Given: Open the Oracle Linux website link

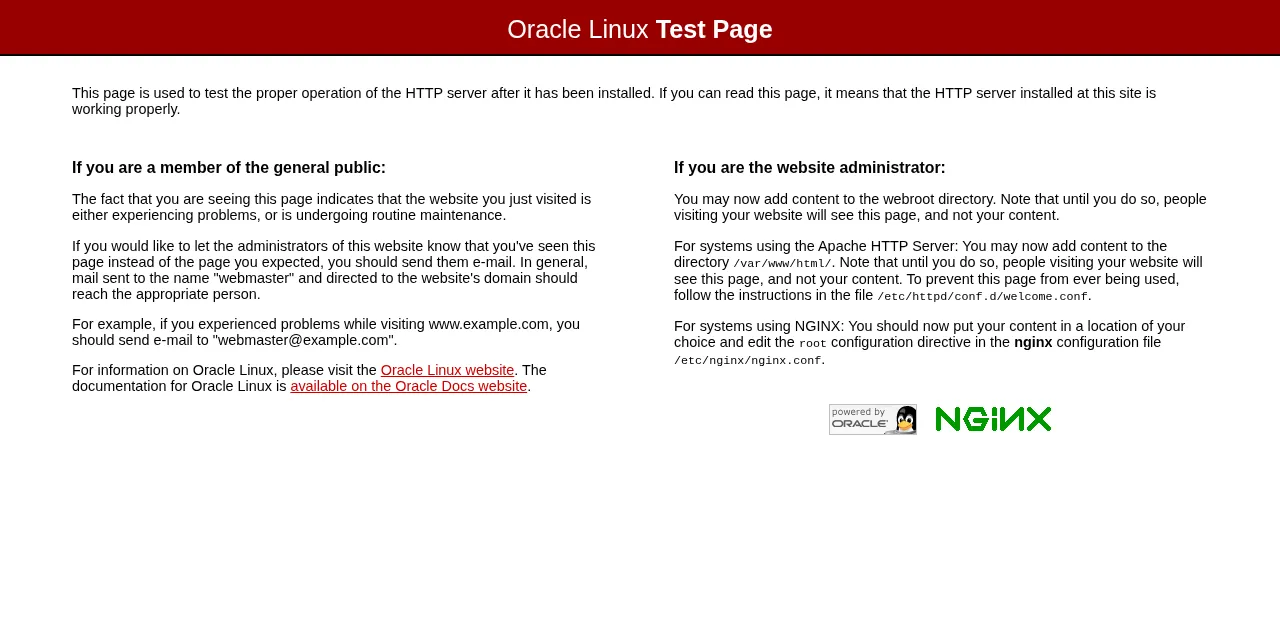Looking at the screenshot, I should coord(447,370).
